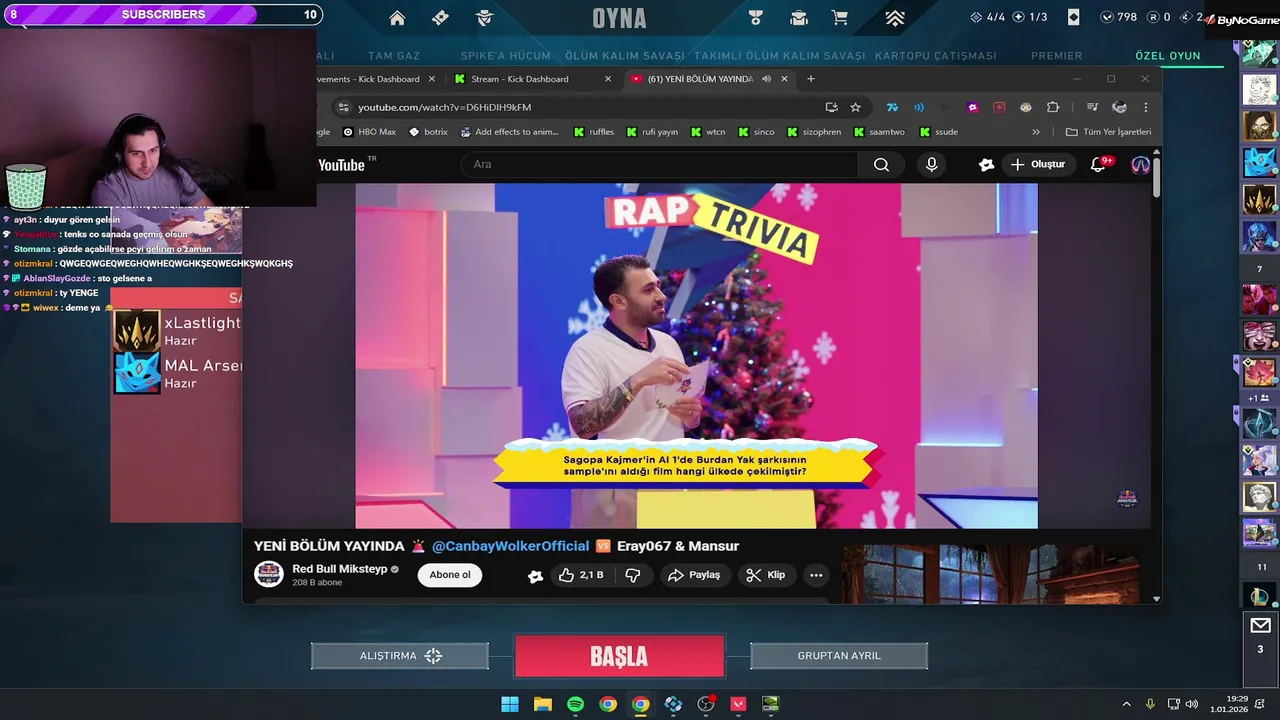1280x720 pixels.
Task: Open the NVIDIA icon in taskbar
Action: click(x=771, y=704)
